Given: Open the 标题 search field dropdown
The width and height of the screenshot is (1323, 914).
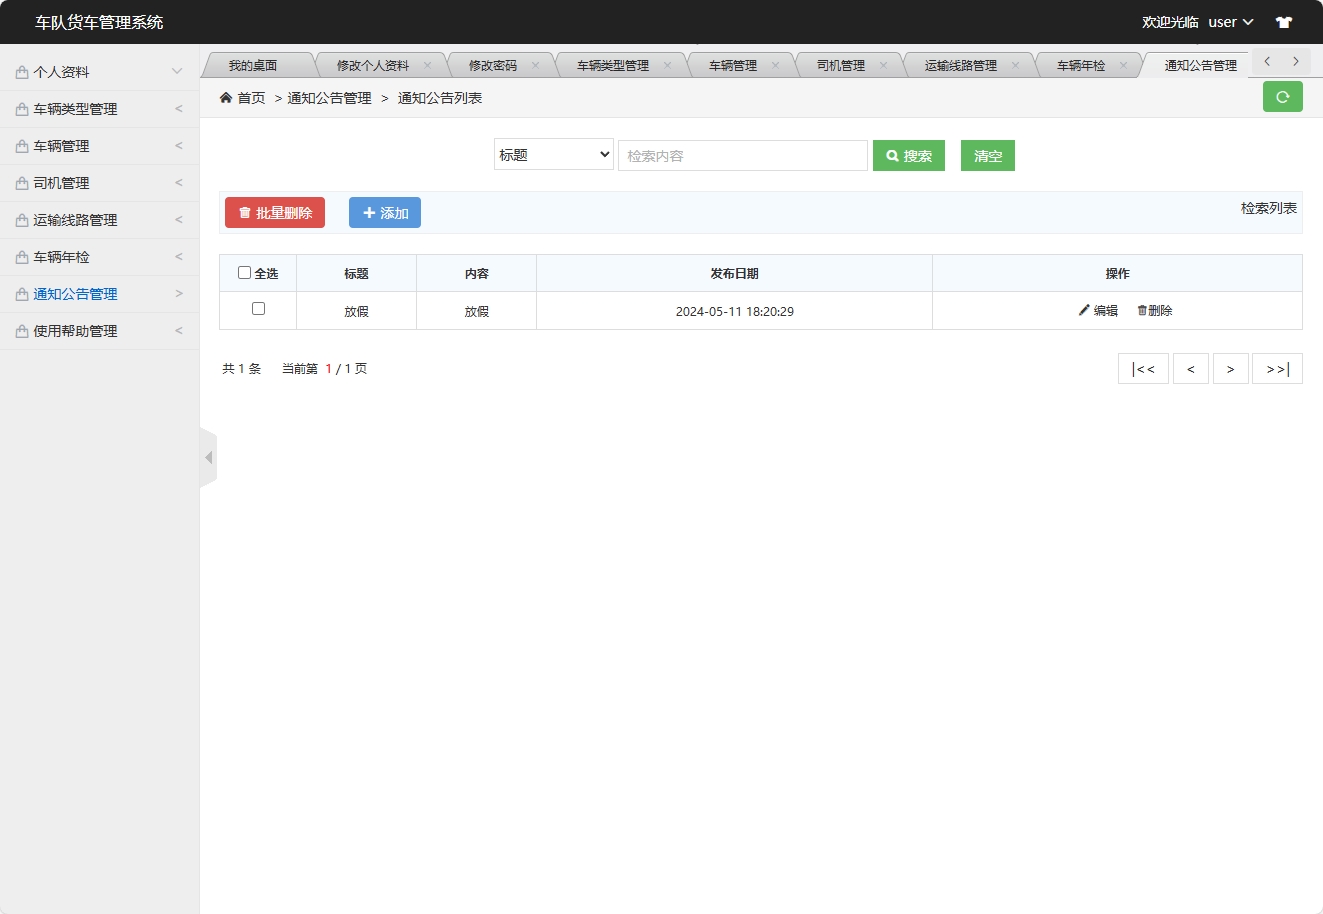Looking at the screenshot, I should (x=553, y=155).
